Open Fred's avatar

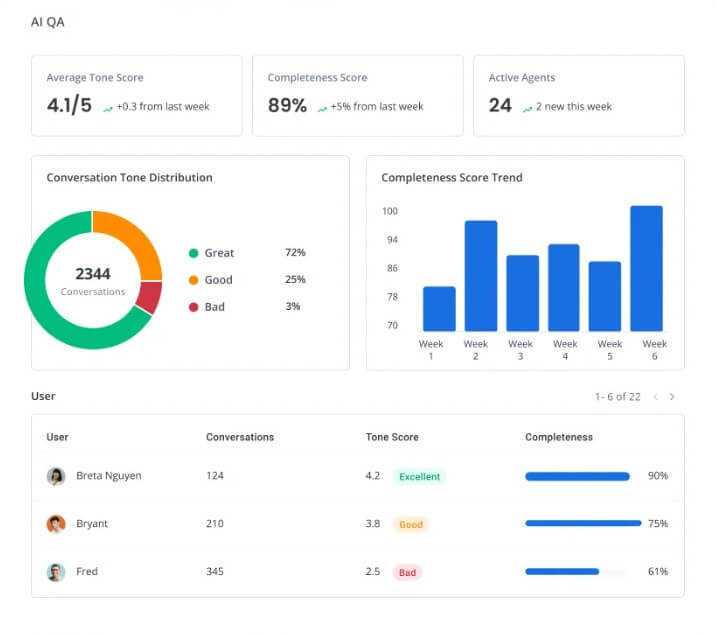[x=56, y=572]
